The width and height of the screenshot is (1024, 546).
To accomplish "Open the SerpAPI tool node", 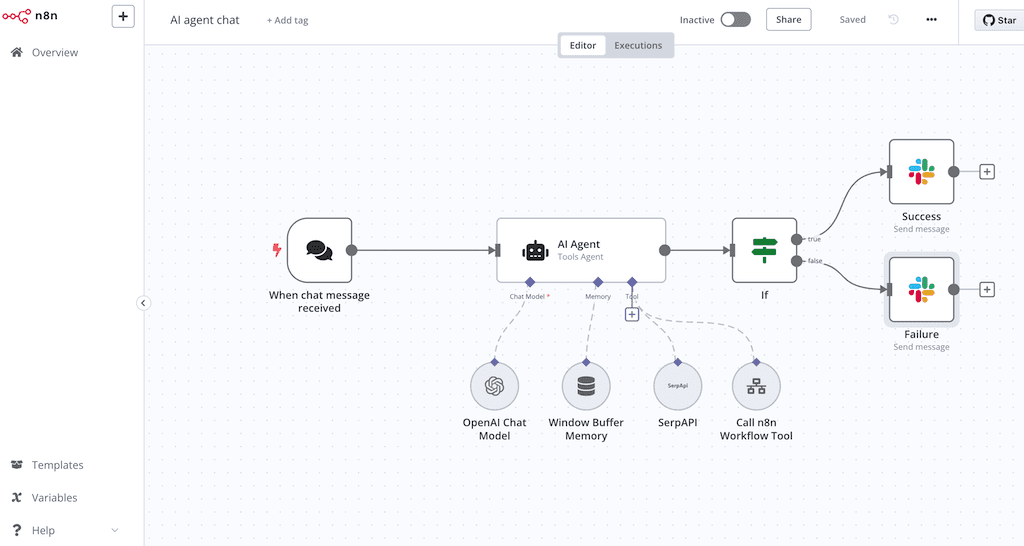I will (678, 386).
